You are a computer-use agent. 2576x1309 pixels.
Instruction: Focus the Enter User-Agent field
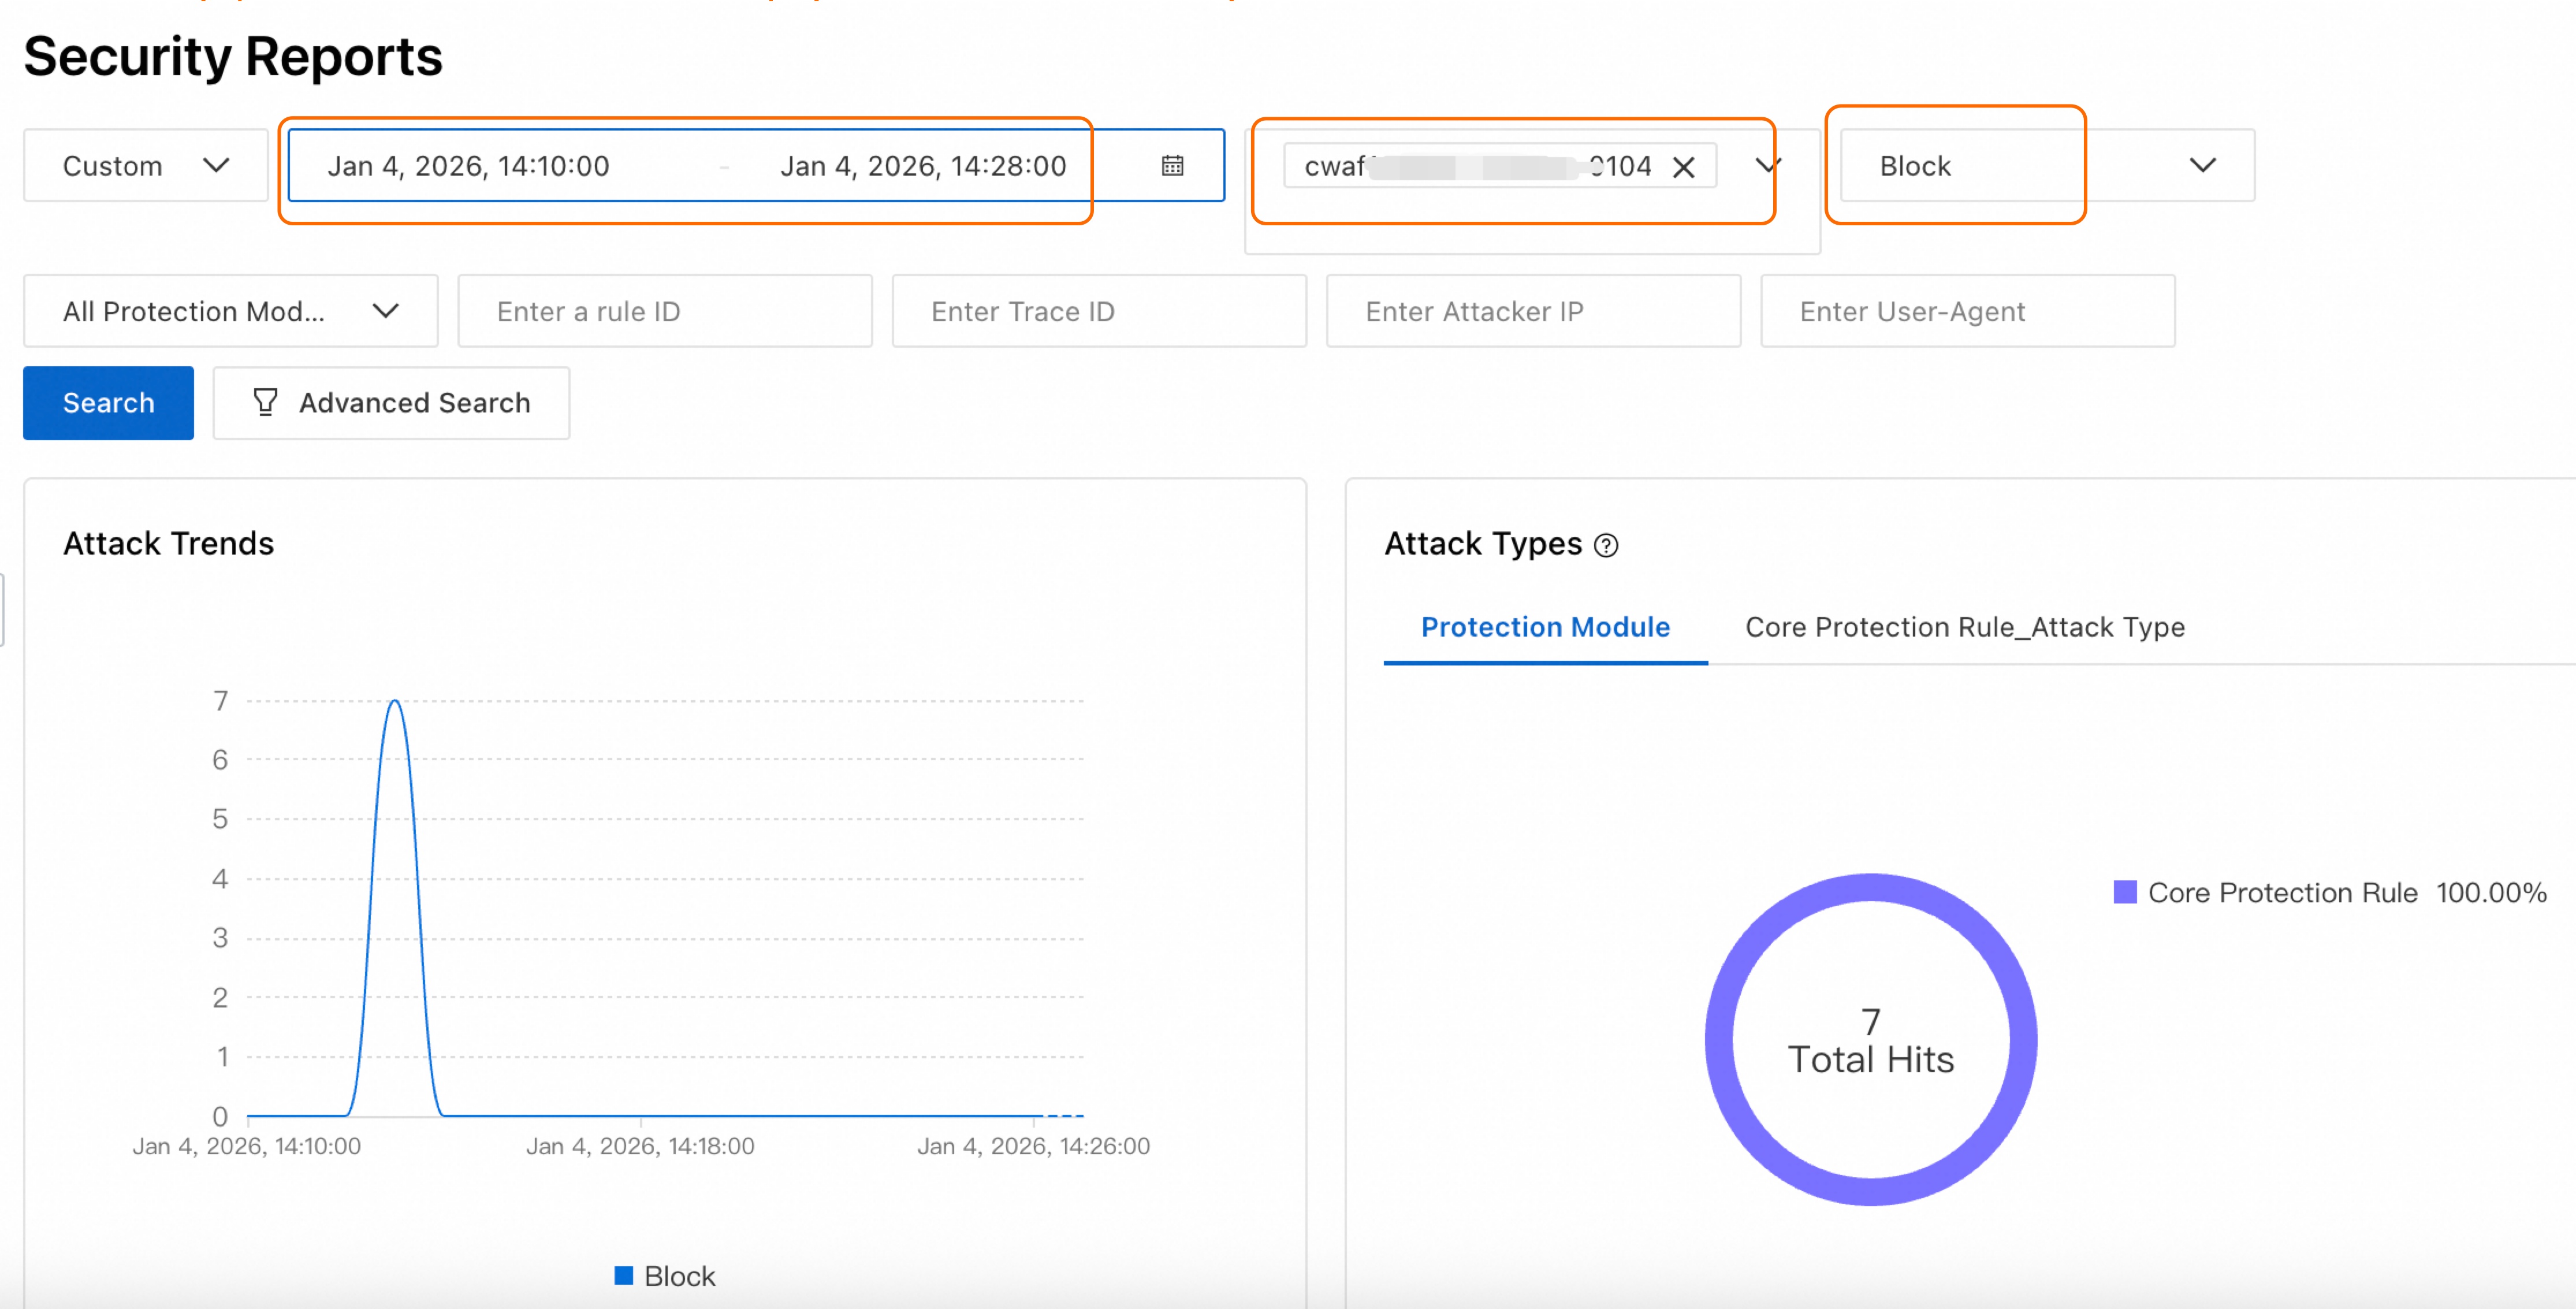tap(1967, 311)
